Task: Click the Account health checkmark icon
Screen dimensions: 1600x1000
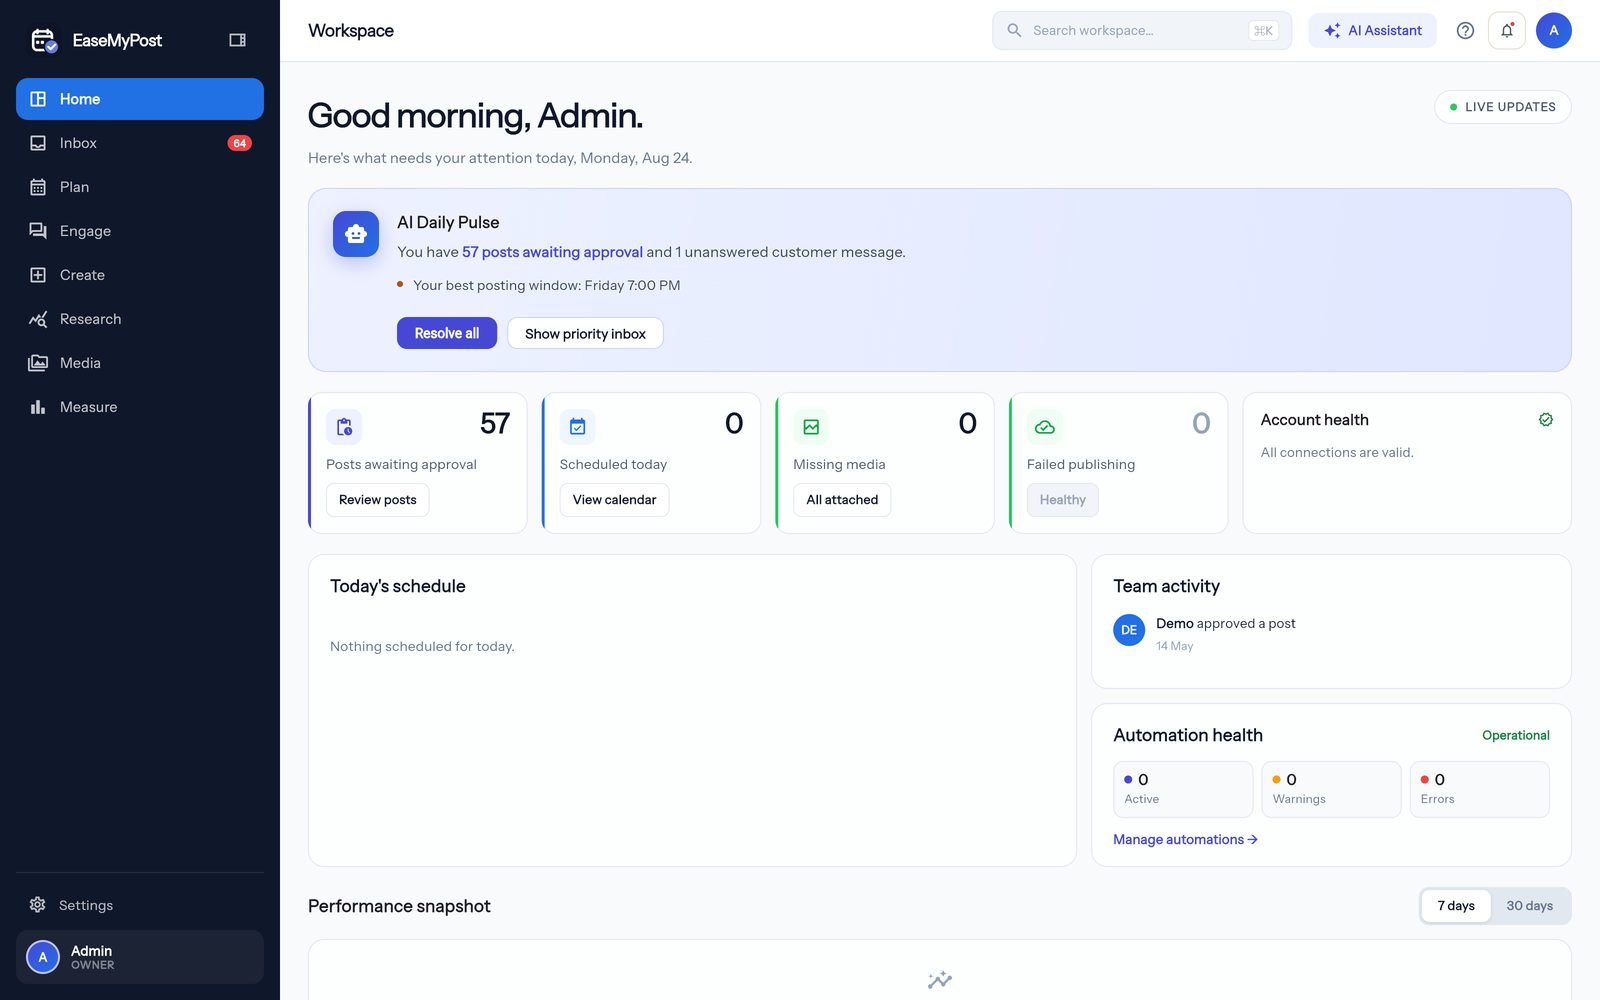Action: [x=1546, y=420]
